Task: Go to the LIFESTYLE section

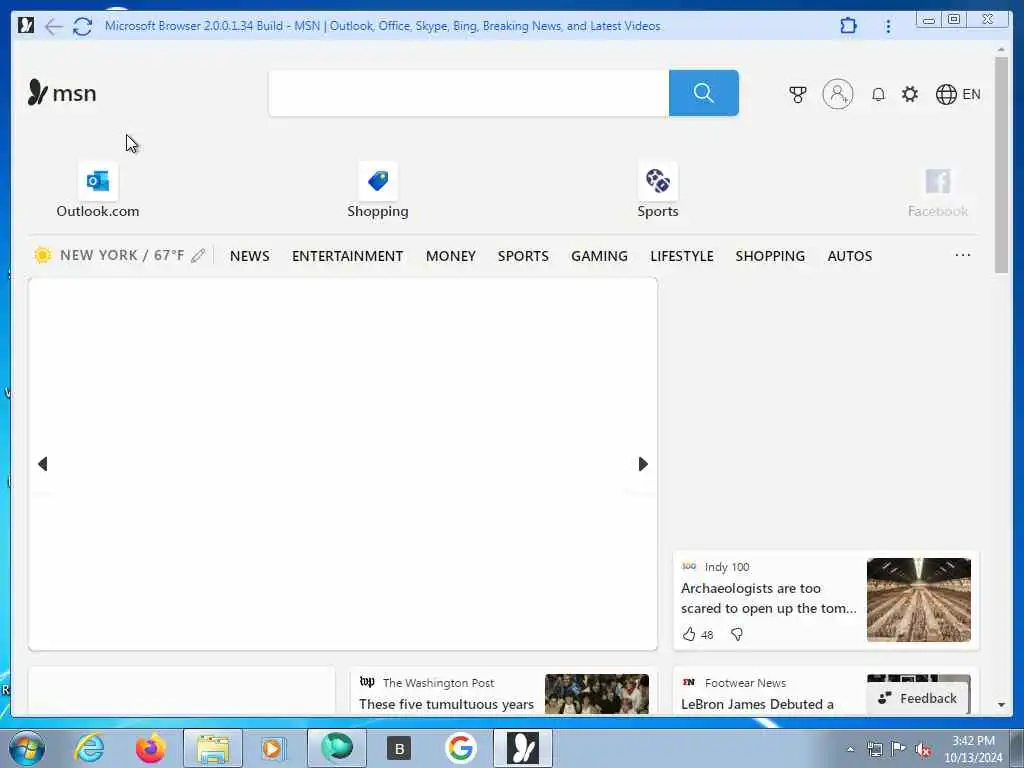Action: coord(681,256)
